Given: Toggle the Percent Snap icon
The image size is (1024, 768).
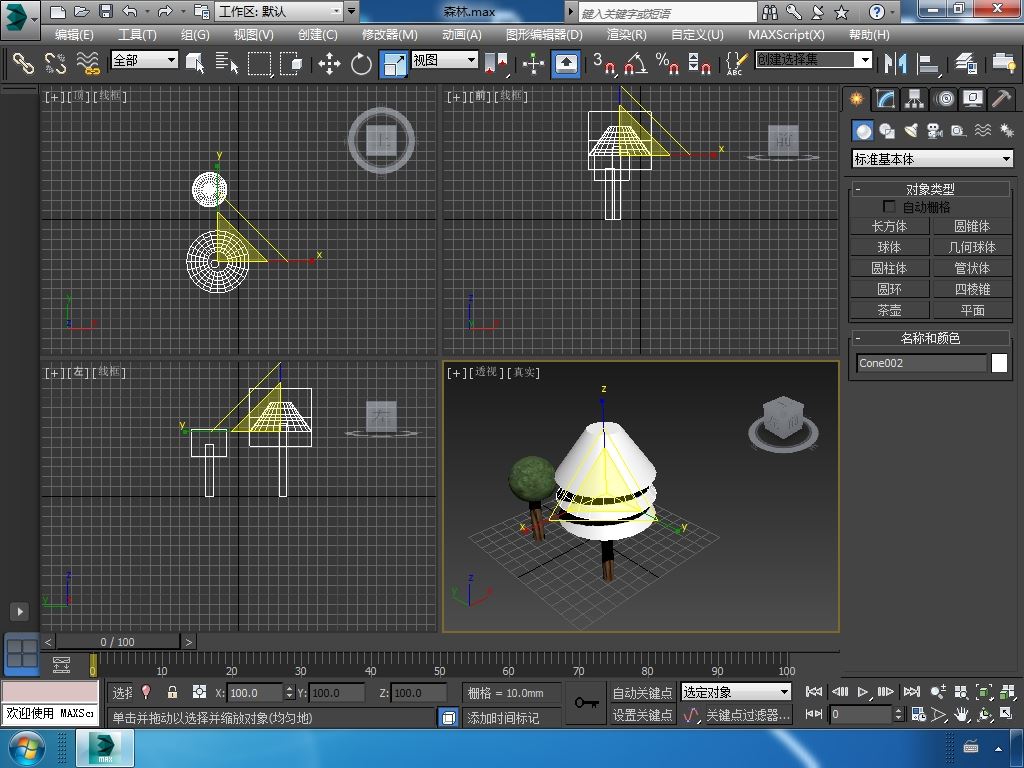Looking at the screenshot, I should (x=667, y=63).
